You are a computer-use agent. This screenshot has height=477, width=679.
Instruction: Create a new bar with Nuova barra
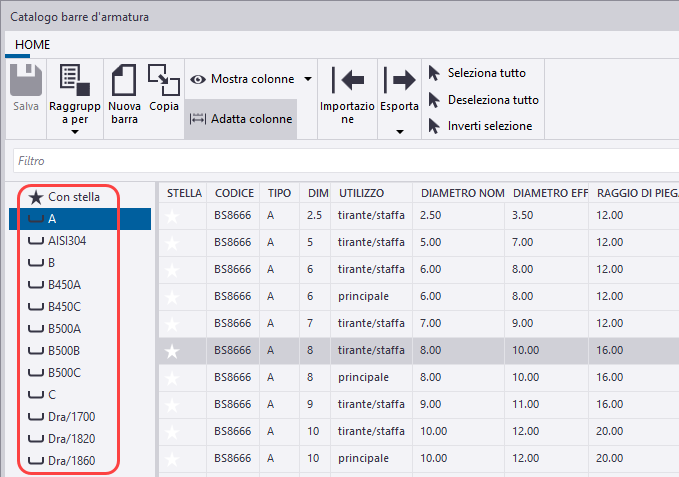(x=124, y=95)
